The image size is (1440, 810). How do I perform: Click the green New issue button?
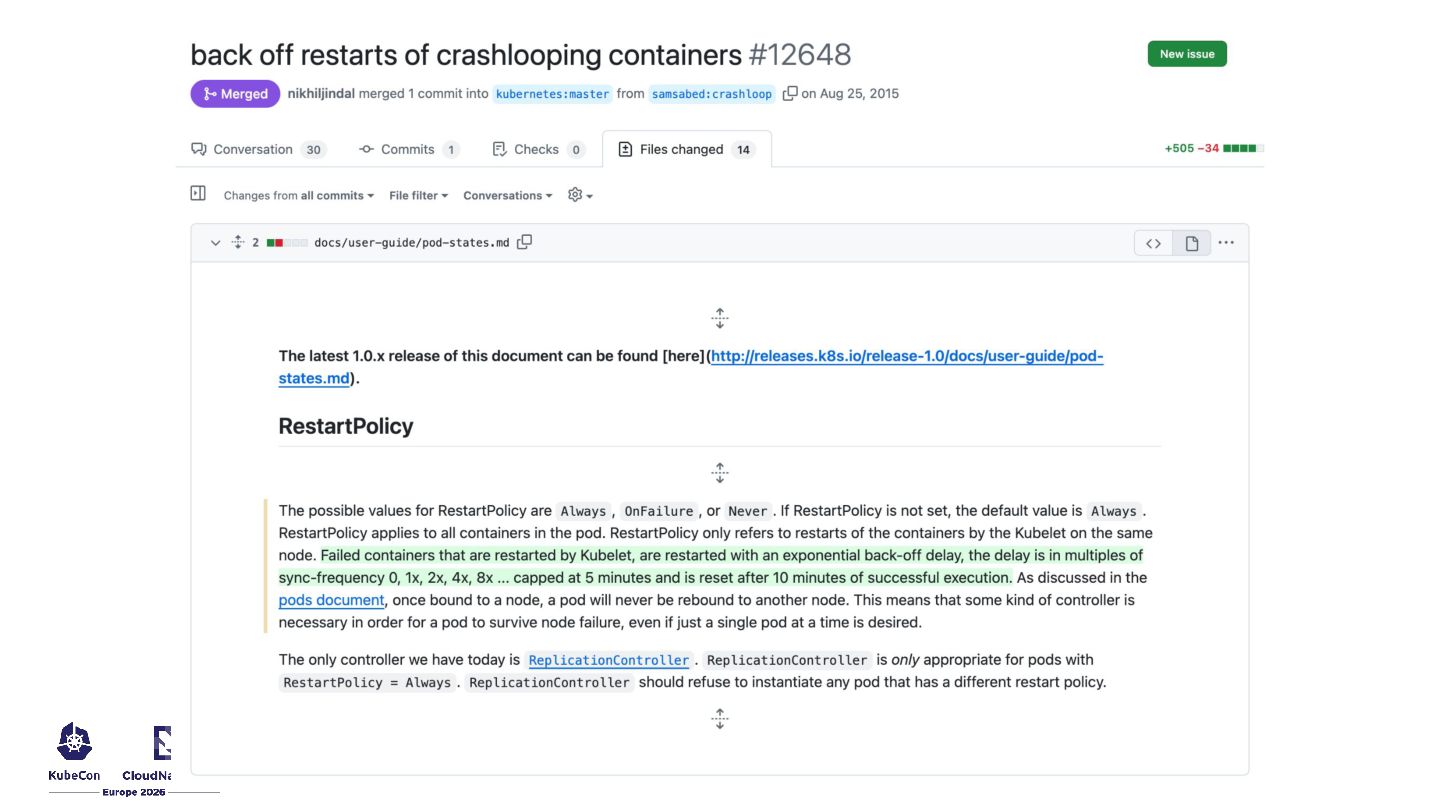pos(1187,54)
